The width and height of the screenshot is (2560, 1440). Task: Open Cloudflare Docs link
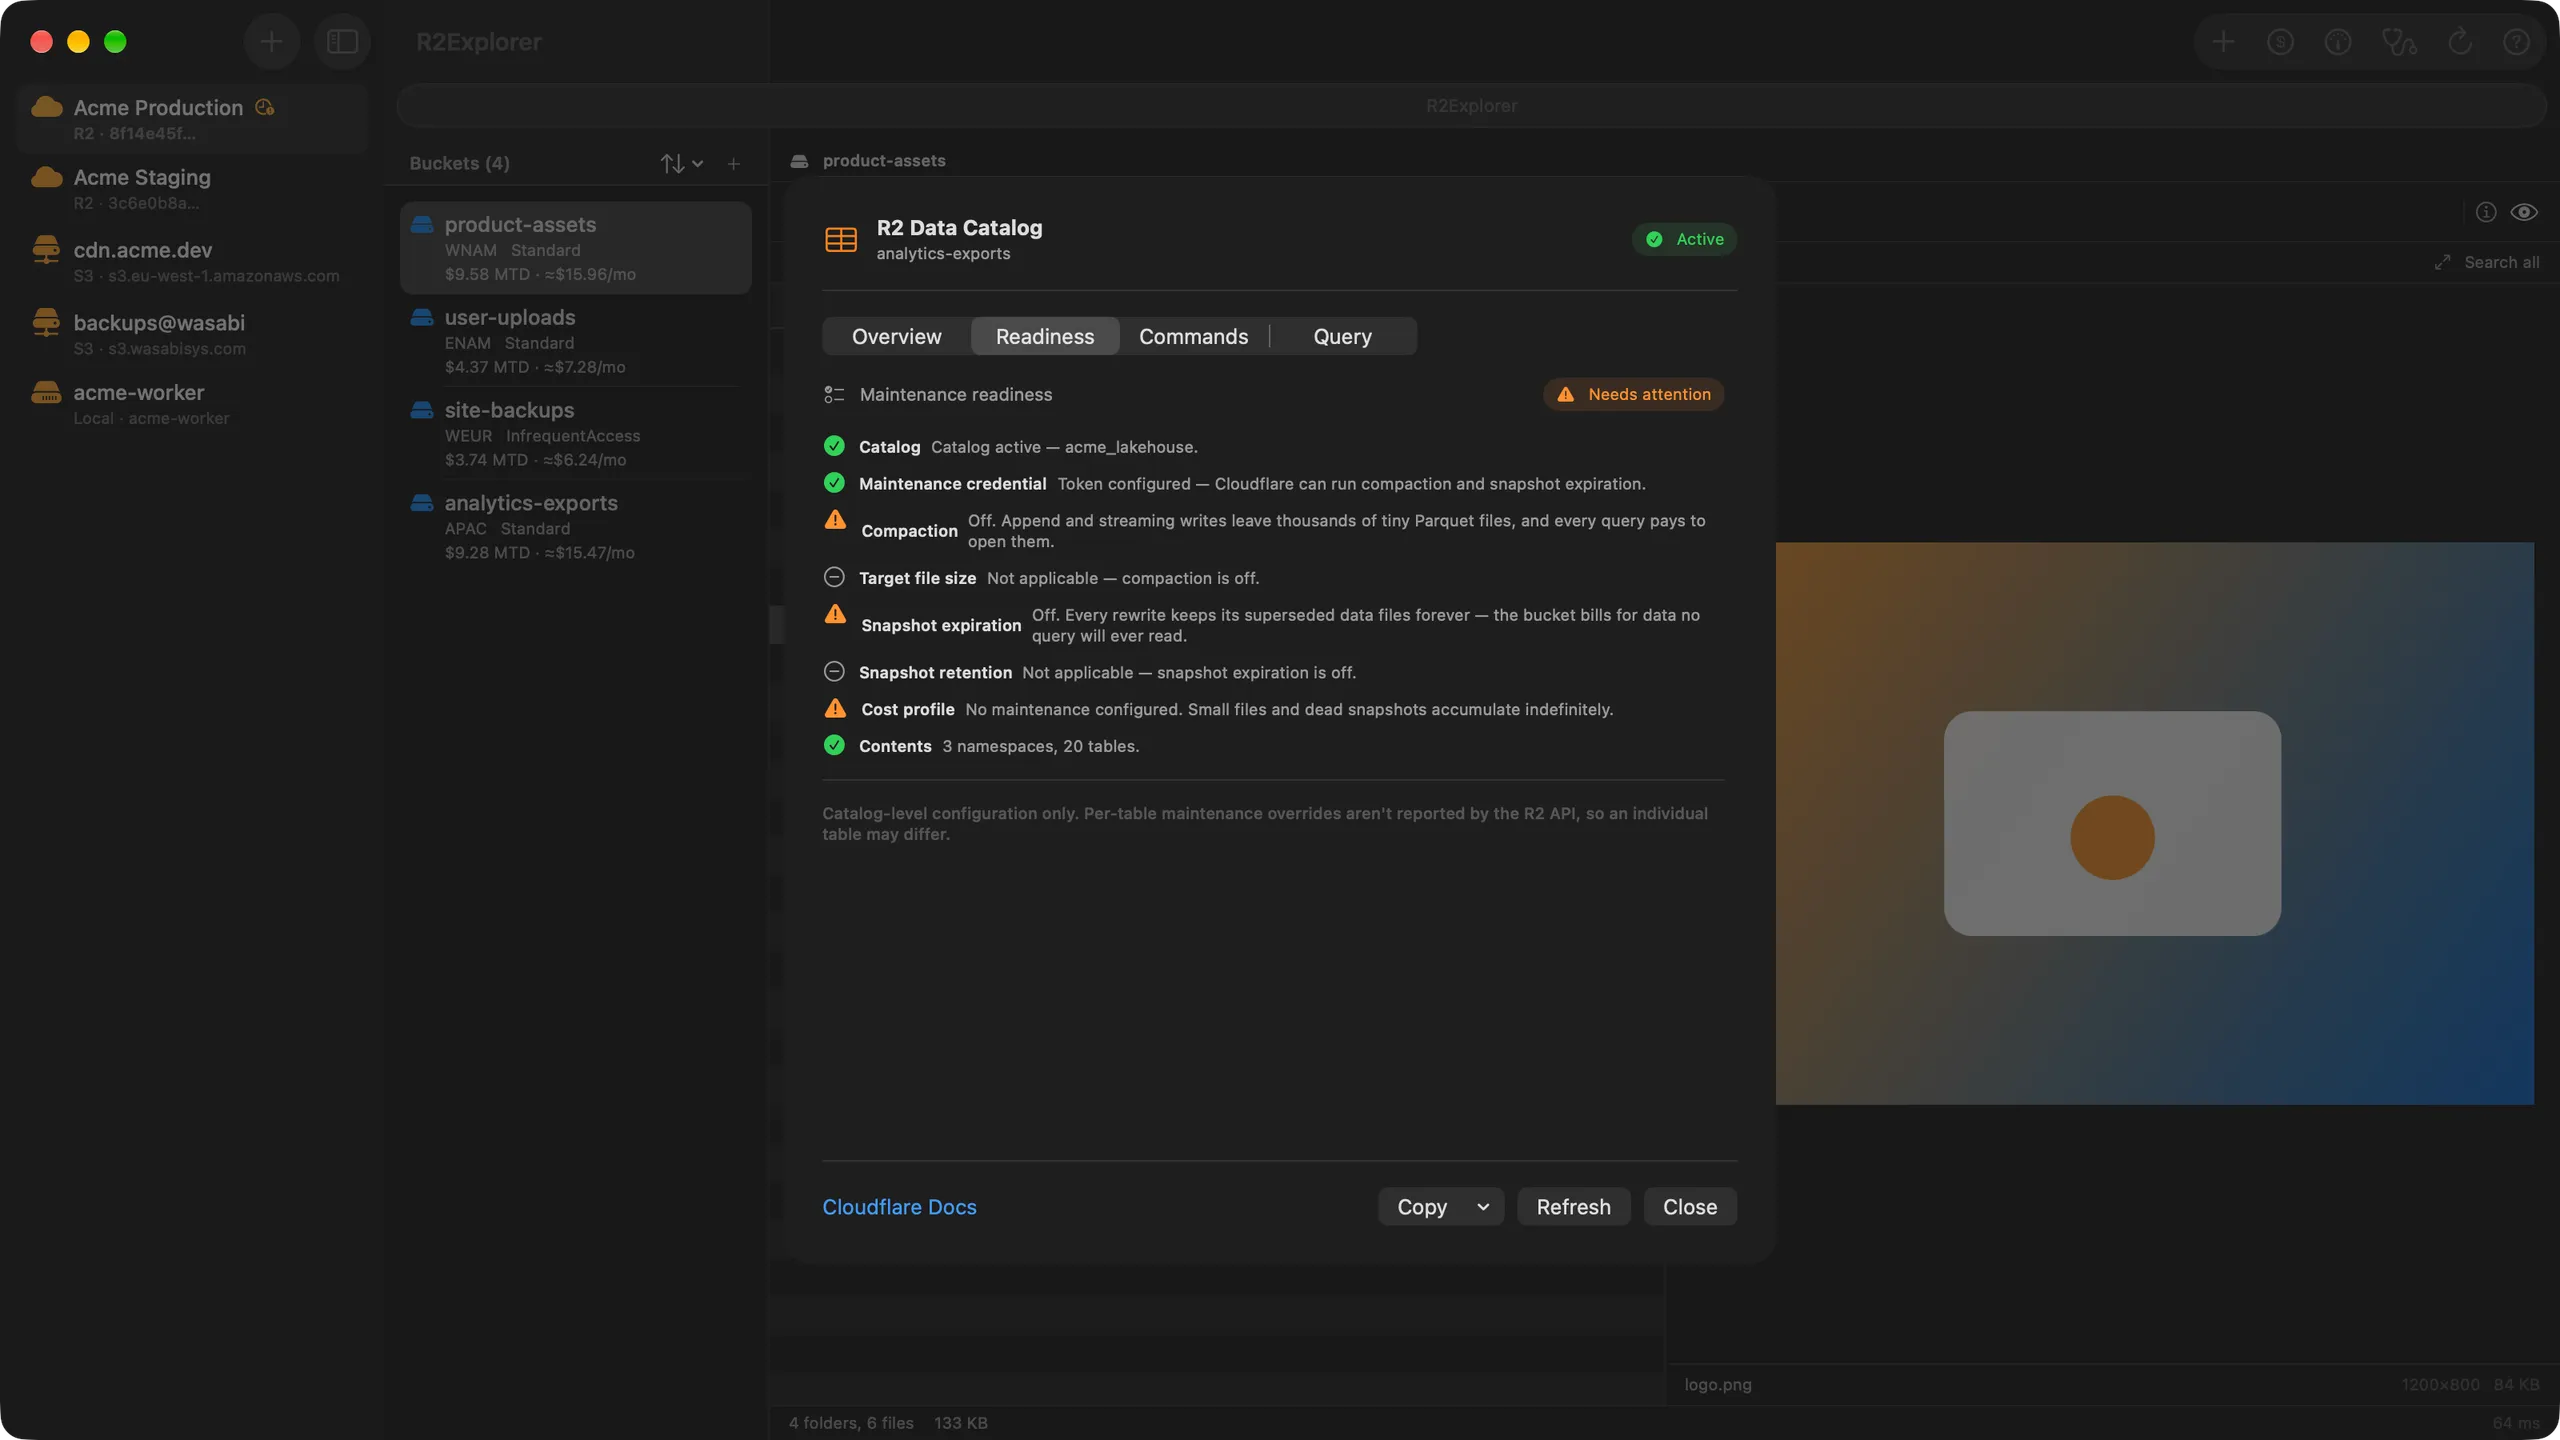pyautogui.click(x=899, y=1207)
